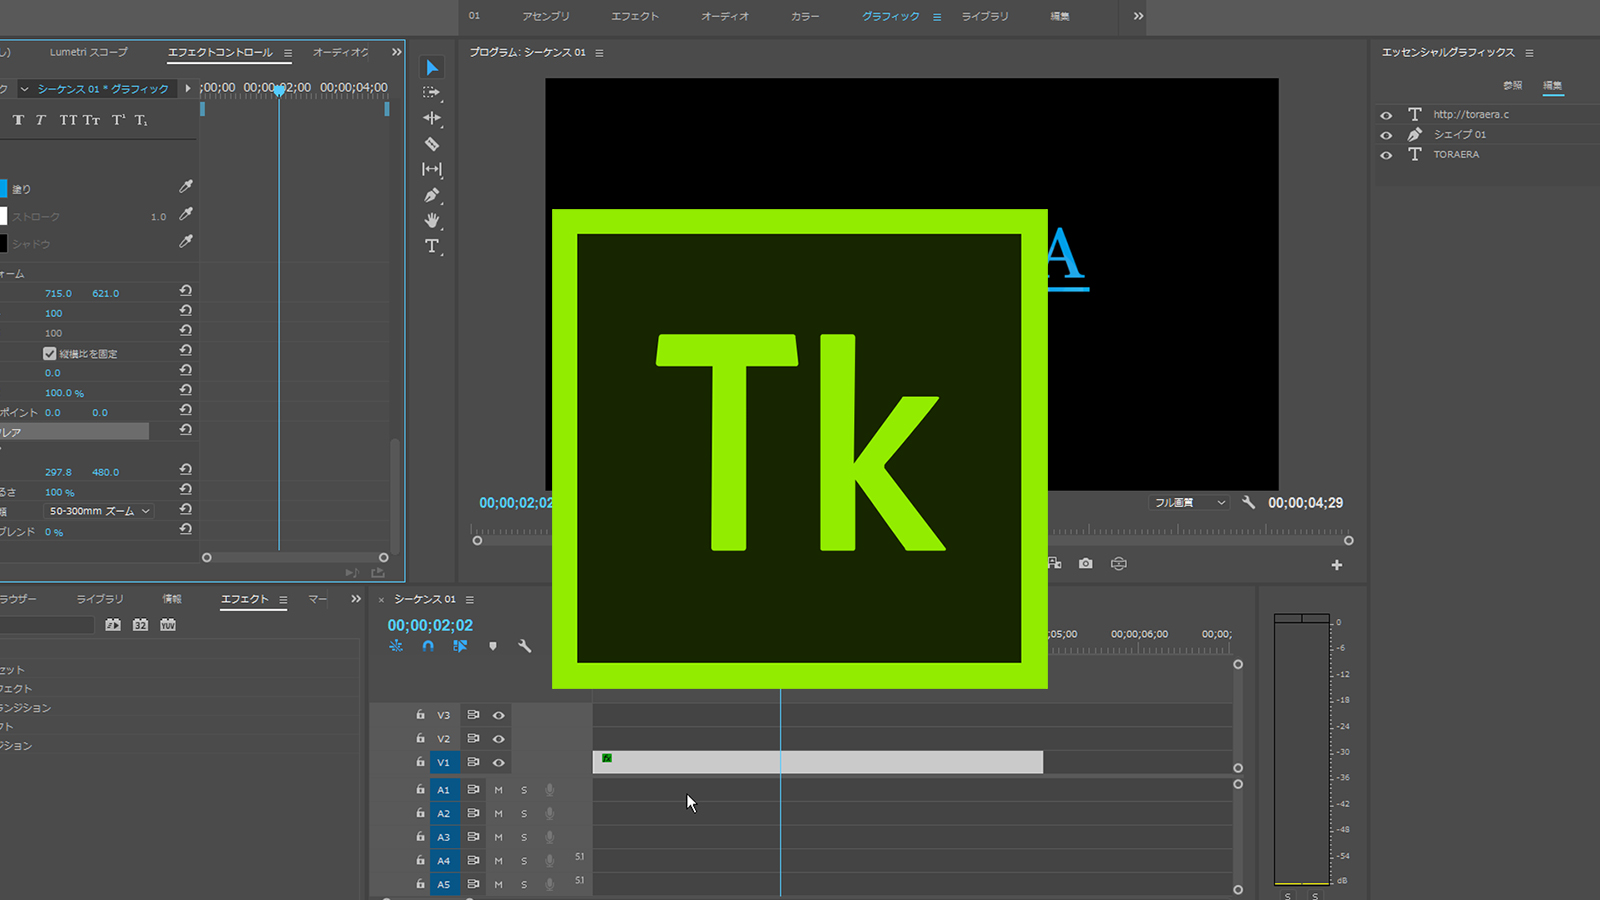Select the graphic clip on V1
This screenshot has width=1600, height=900.
pos(817,762)
